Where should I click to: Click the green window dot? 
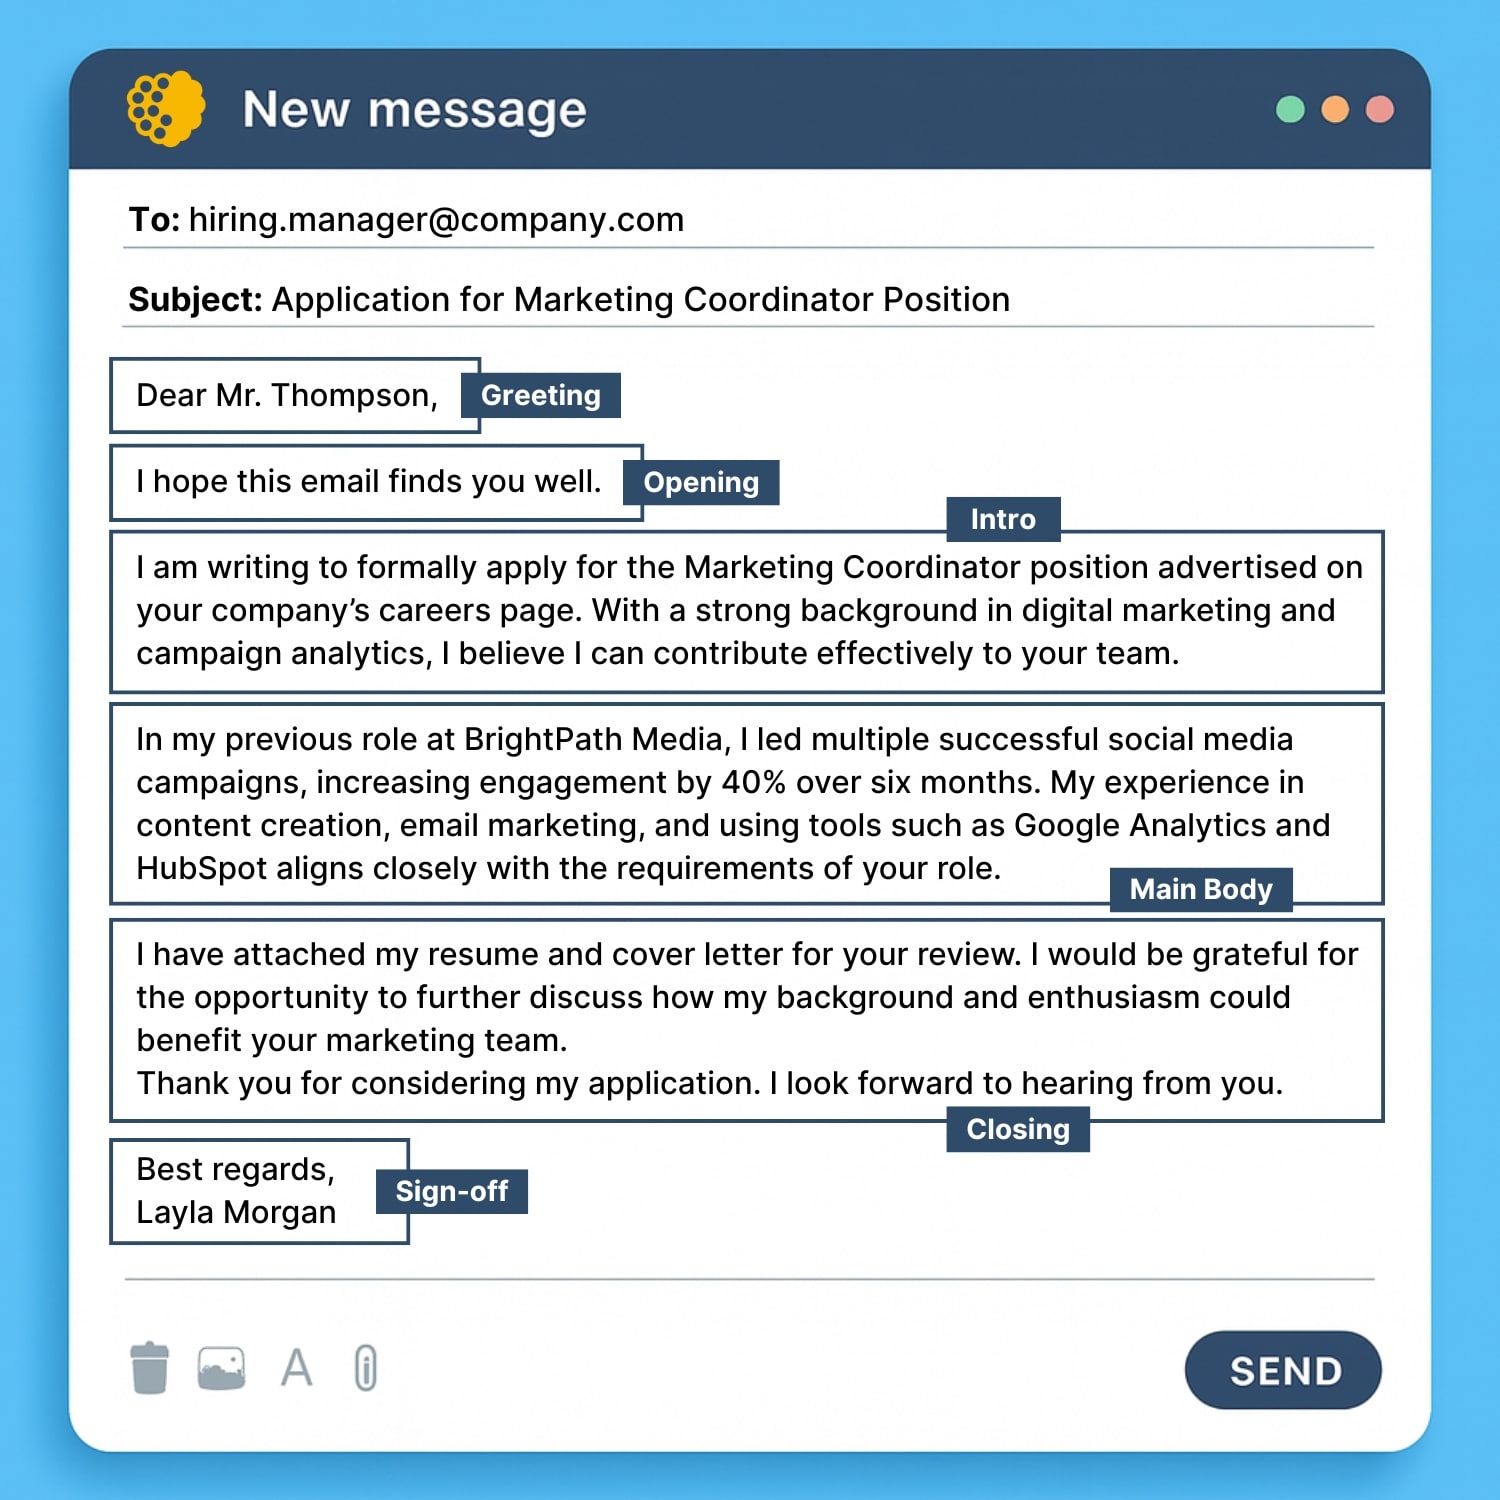pos(1290,109)
